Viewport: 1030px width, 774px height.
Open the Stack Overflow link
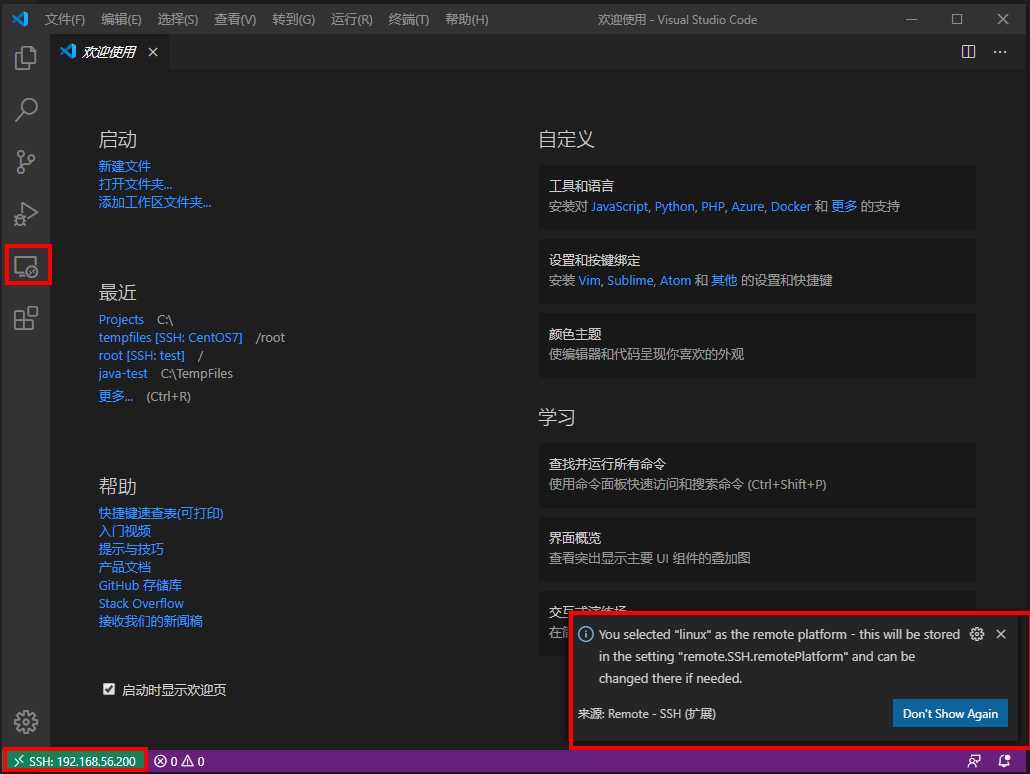point(141,603)
